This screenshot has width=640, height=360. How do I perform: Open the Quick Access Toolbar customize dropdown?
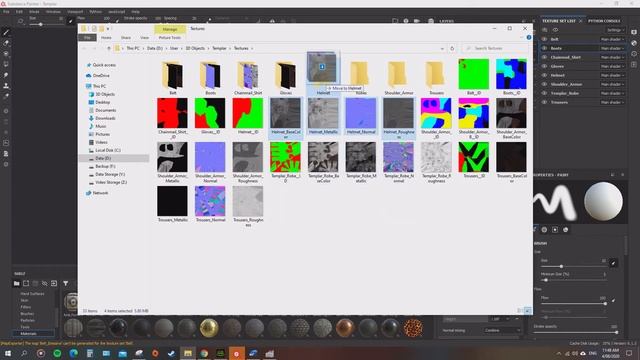click(108, 29)
